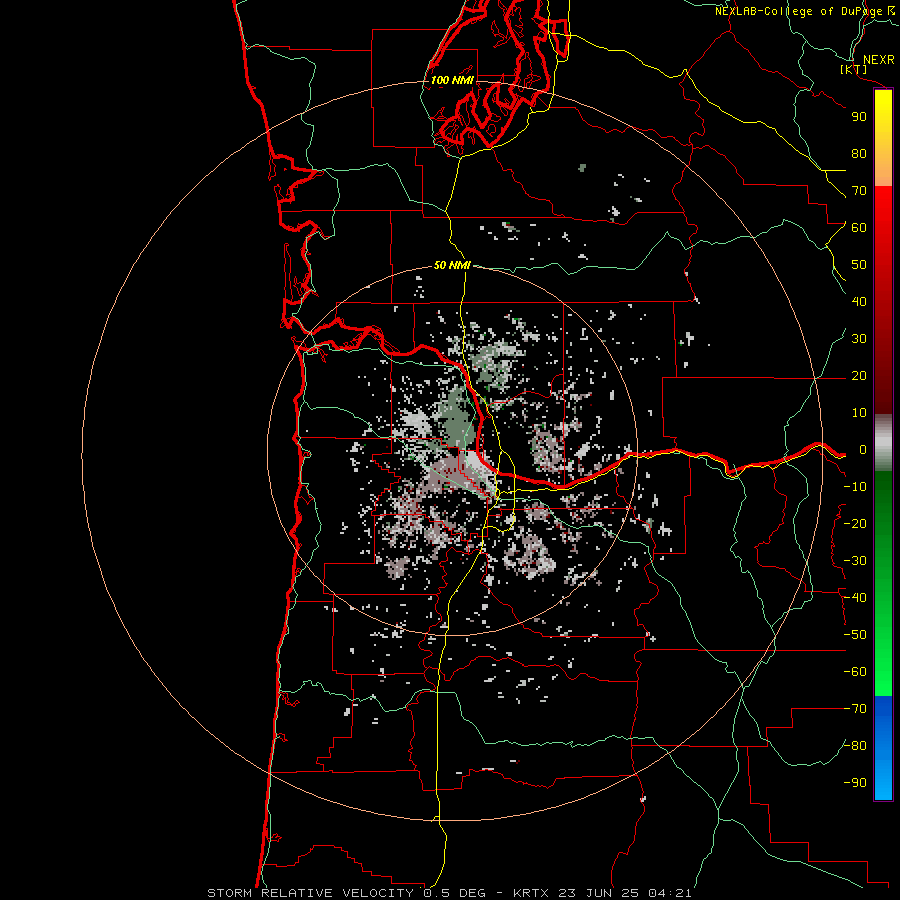The width and height of the screenshot is (900, 900).
Task: Click the 90 value on the velocity scale
Action: click(x=859, y=117)
